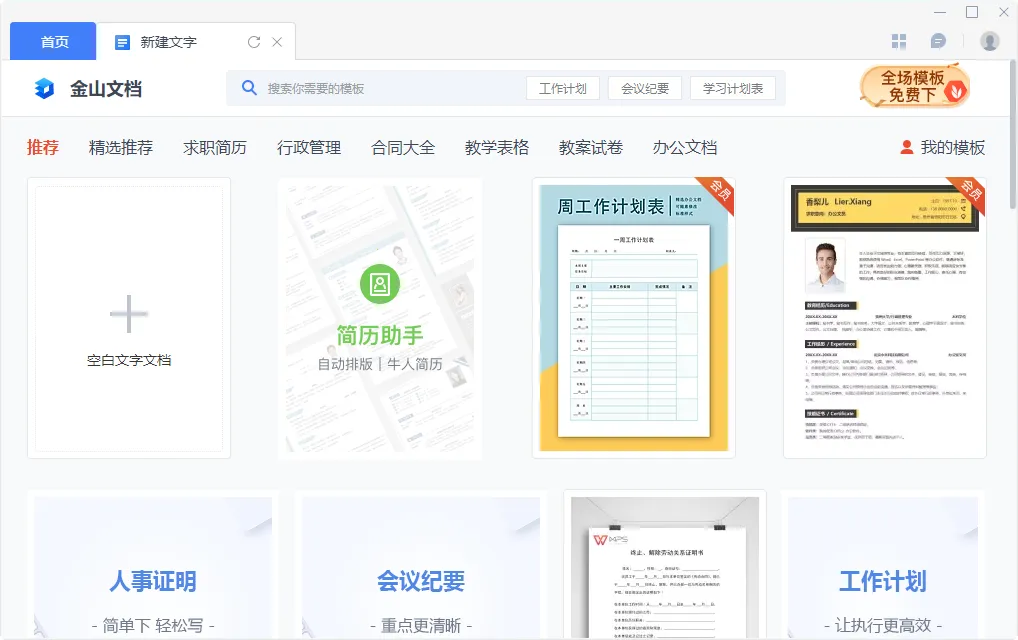Close the 新建文字 tab
The image size is (1018, 640).
tap(277, 42)
